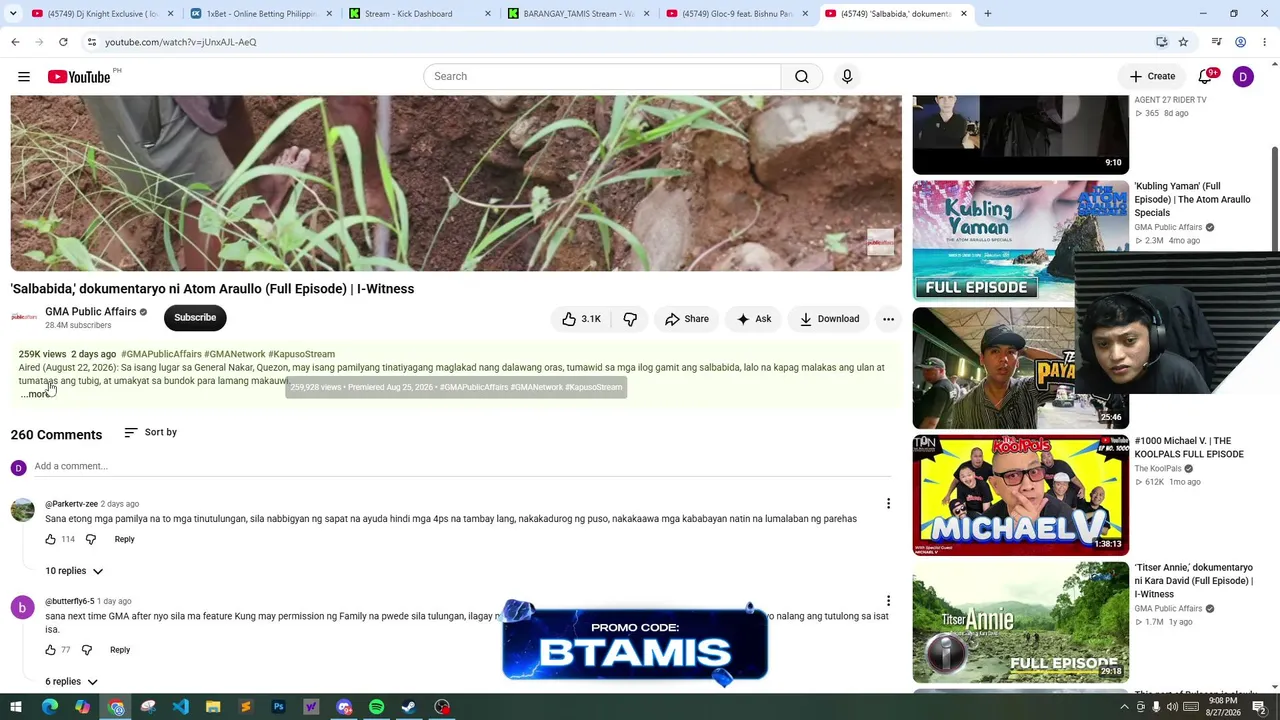Open options menu for @butterfly6-5 comment

click(888, 601)
